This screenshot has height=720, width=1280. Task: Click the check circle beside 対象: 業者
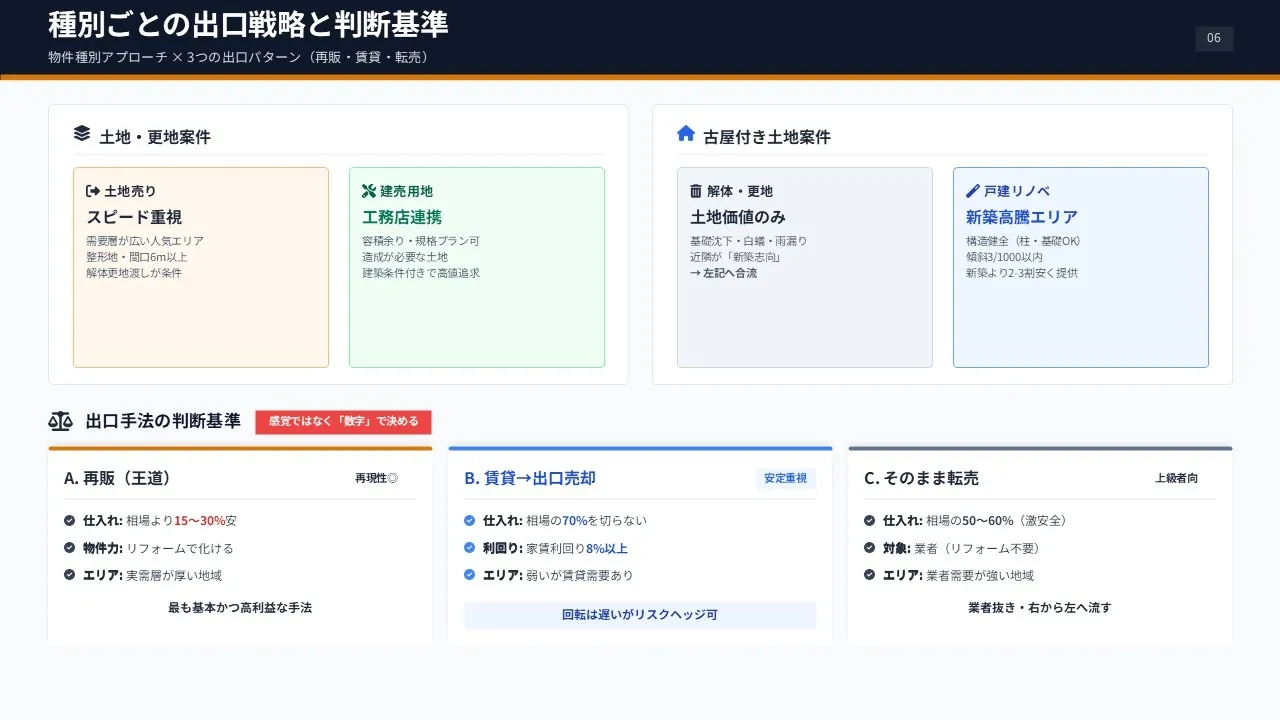click(x=870, y=548)
